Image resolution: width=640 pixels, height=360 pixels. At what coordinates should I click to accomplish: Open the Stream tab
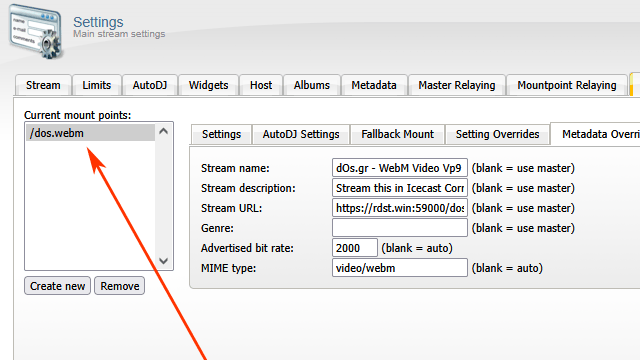point(43,85)
